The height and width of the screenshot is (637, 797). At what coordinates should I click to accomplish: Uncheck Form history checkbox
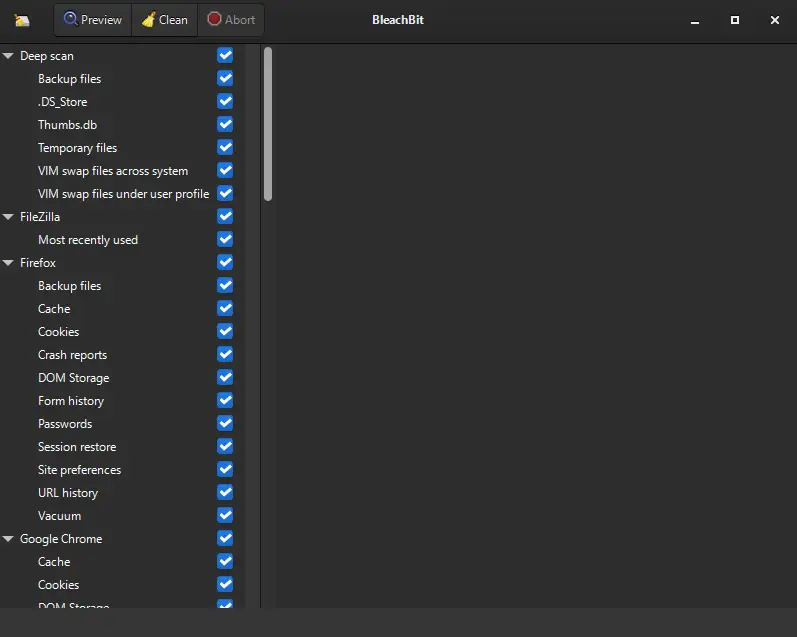pos(225,401)
